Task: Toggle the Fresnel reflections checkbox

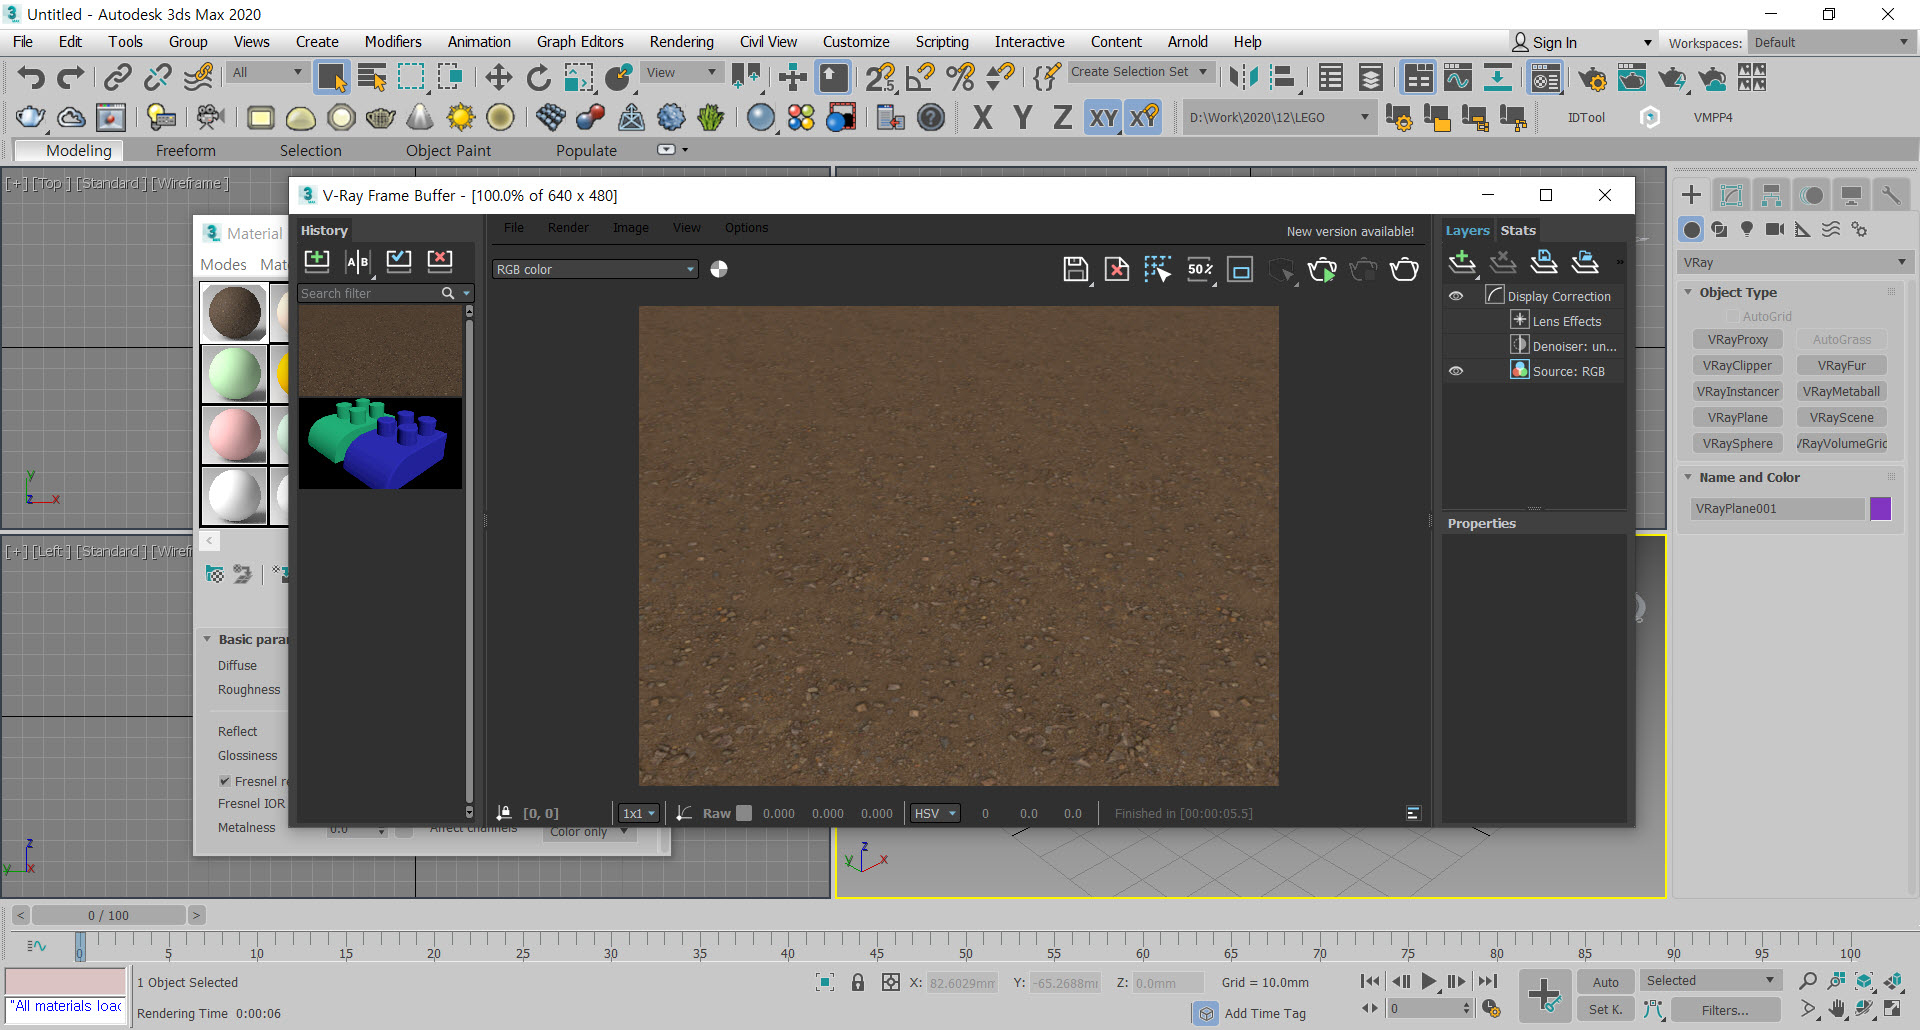Action: pos(225,781)
